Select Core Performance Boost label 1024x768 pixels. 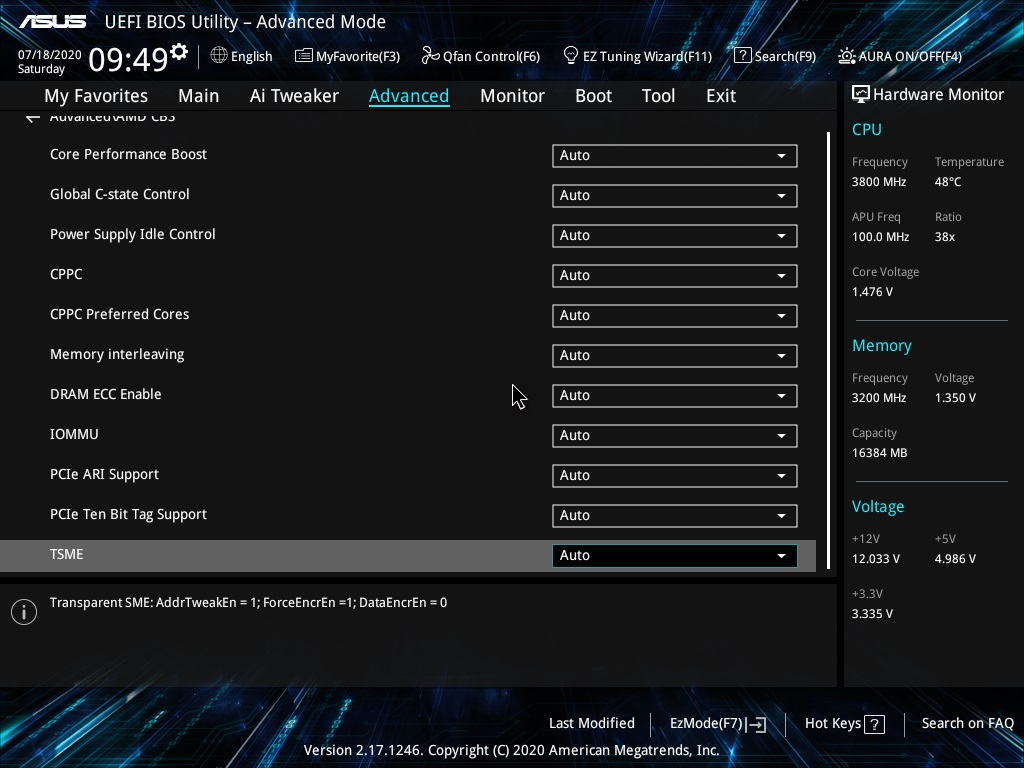point(128,154)
